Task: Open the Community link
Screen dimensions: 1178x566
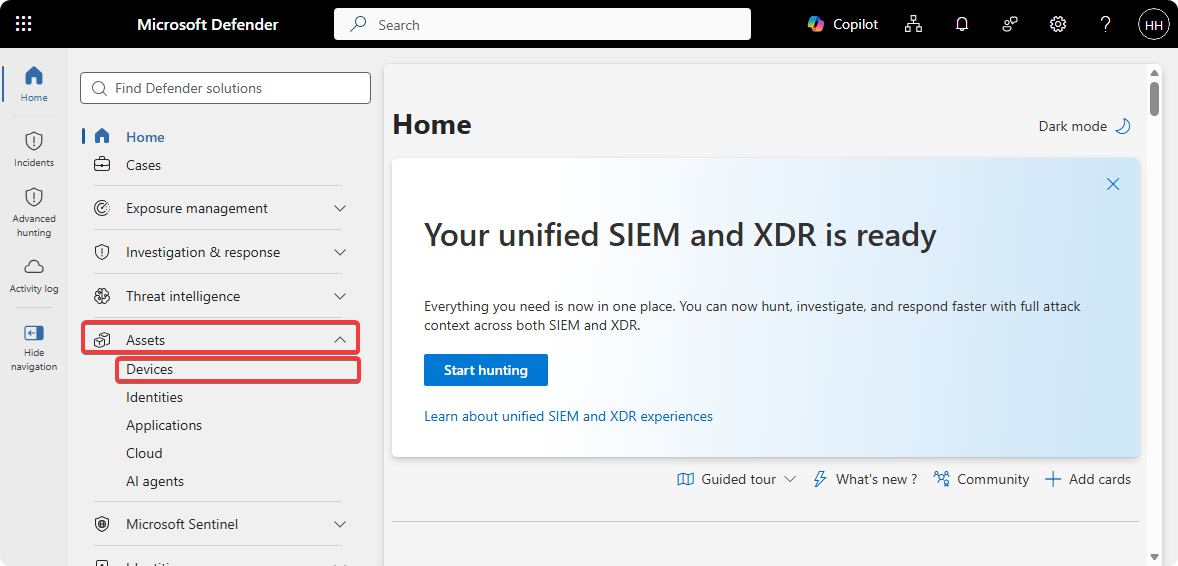Action: (992, 479)
